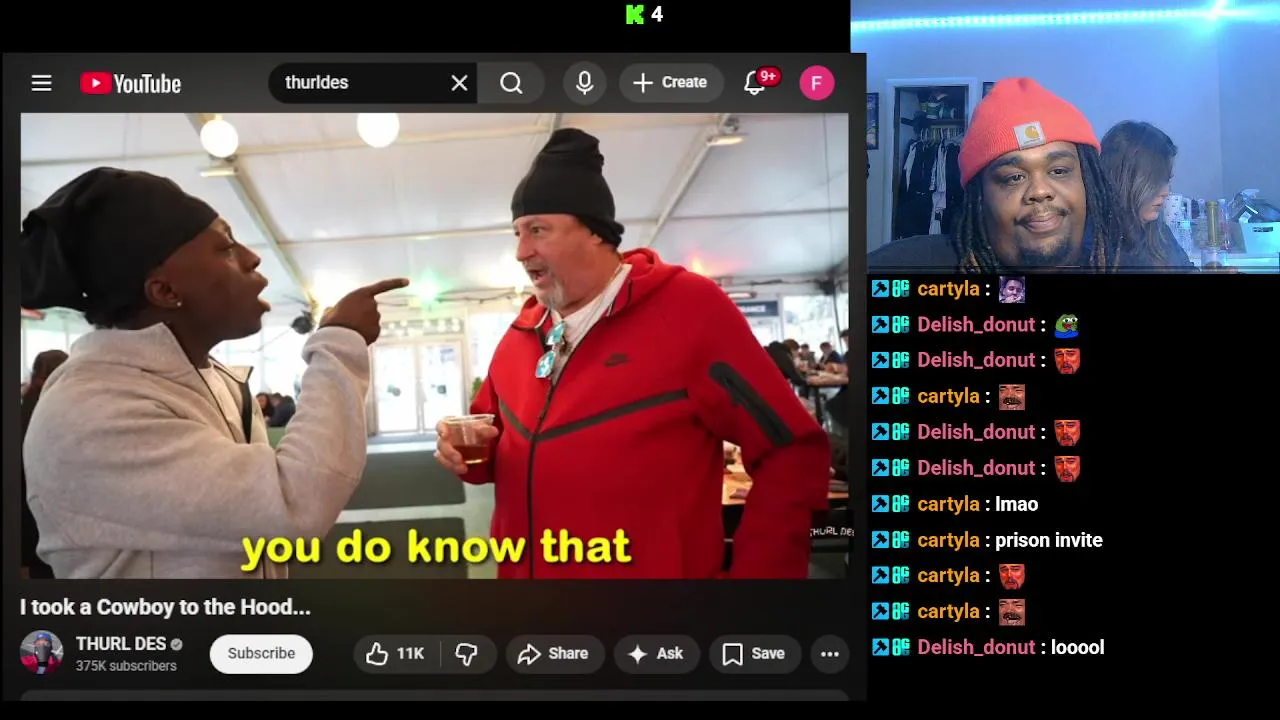Click the chat text looool
Viewport: 1280px width, 720px height.
1078,647
